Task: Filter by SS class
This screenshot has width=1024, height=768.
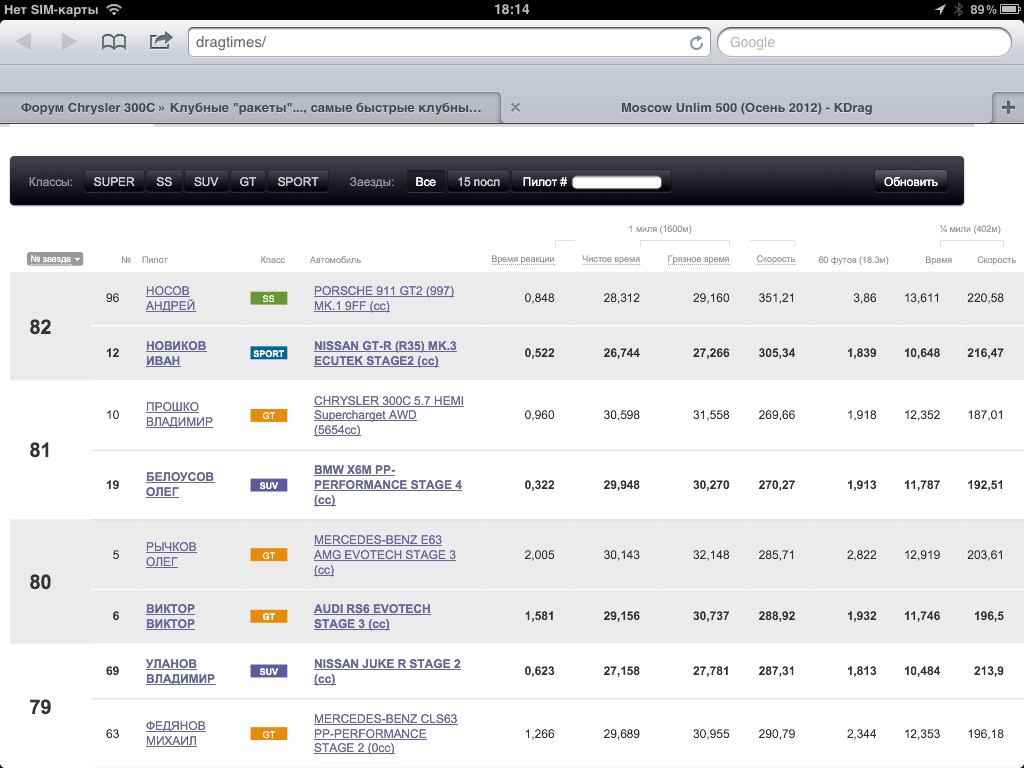Action: click(x=164, y=182)
